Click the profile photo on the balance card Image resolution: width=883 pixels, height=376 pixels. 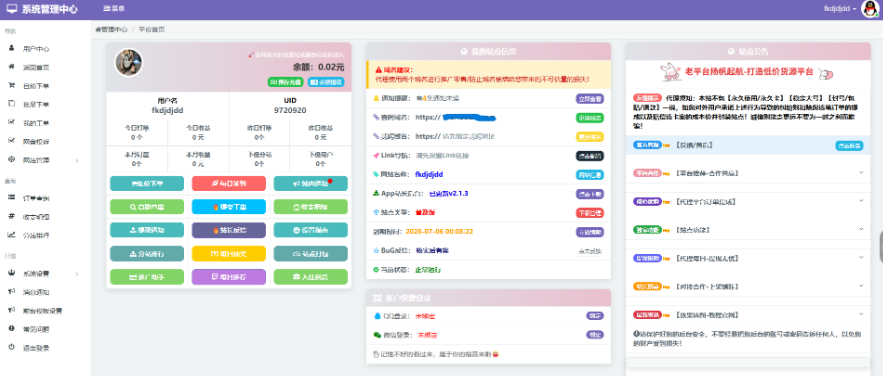tap(129, 62)
